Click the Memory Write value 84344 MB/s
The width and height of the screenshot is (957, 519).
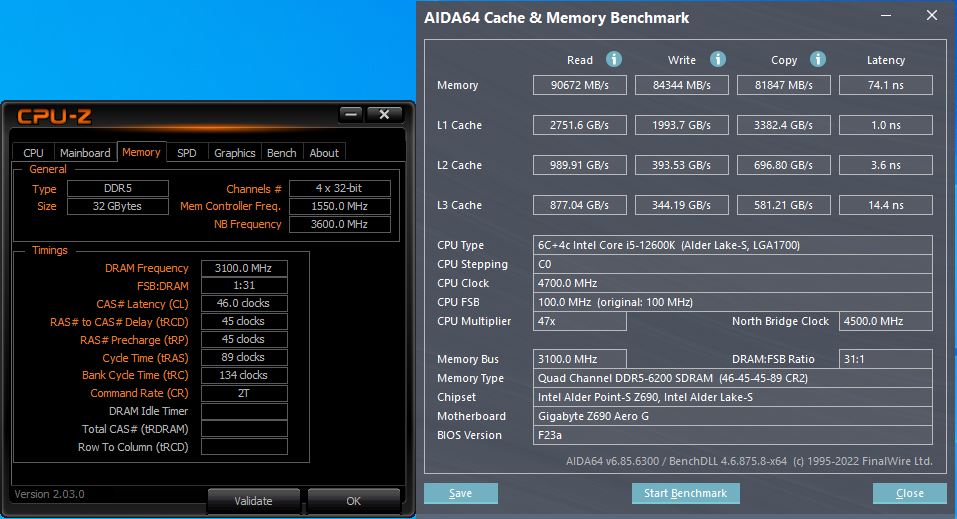click(682, 85)
